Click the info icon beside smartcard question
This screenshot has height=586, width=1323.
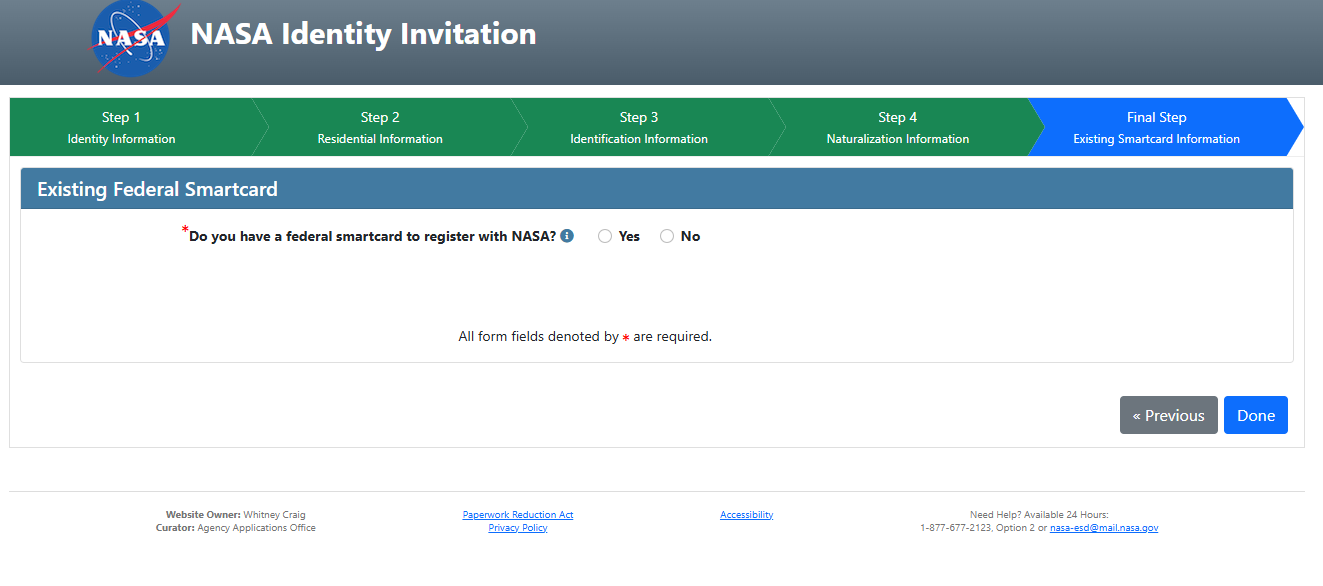(567, 236)
